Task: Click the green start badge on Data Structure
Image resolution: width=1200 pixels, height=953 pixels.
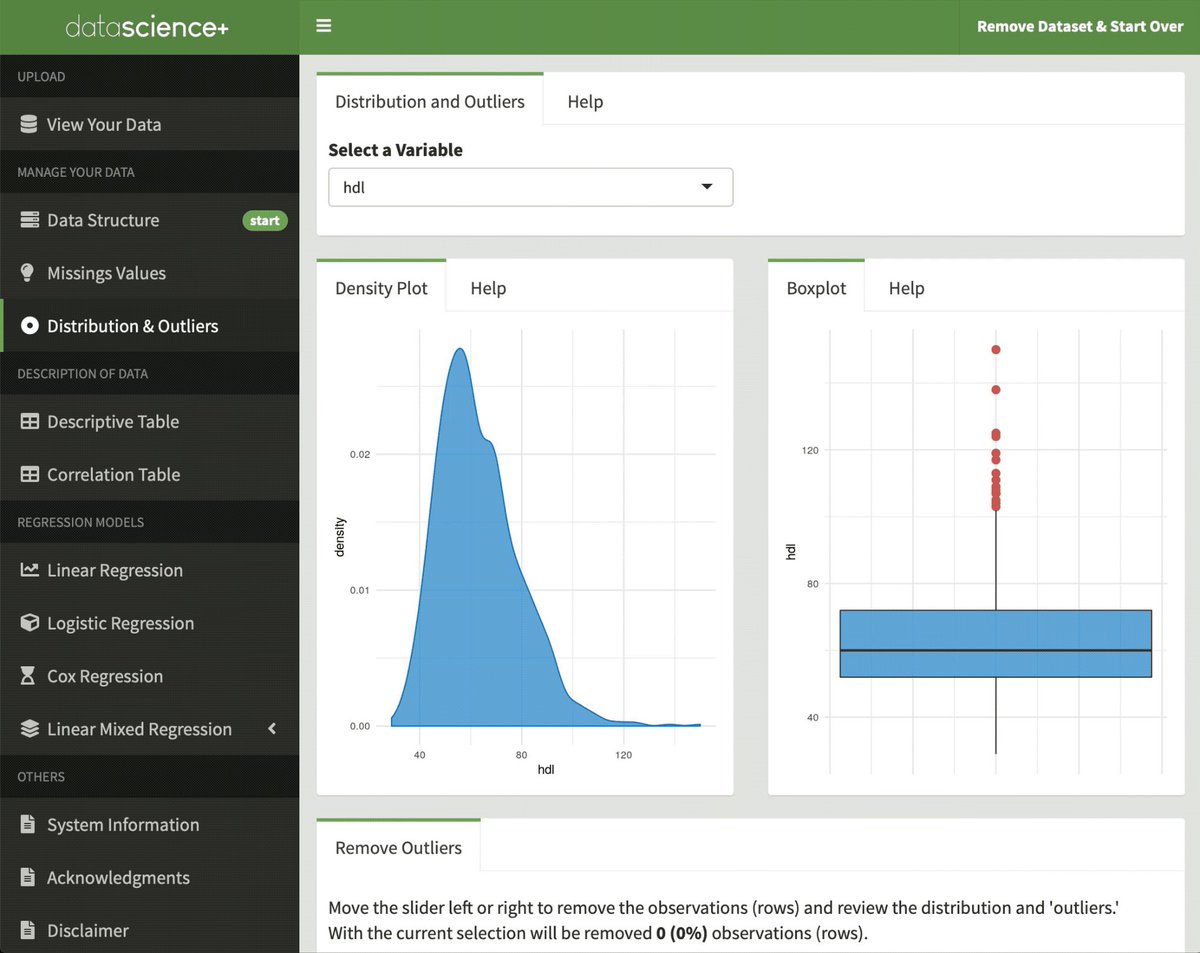Action: click(265, 220)
